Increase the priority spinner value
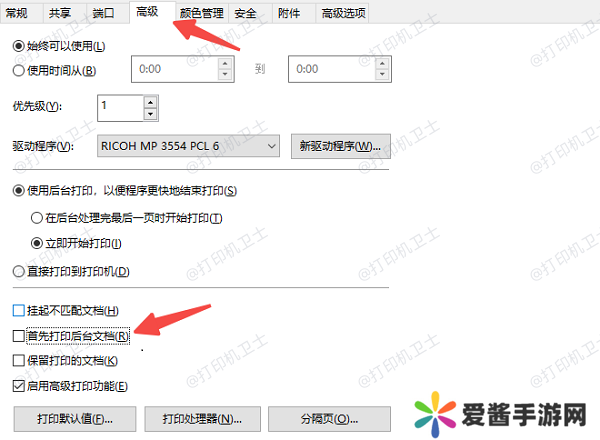Image resolution: width=600 pixels, height=440 pixels. pyautogui.click(x=150, y=102)
